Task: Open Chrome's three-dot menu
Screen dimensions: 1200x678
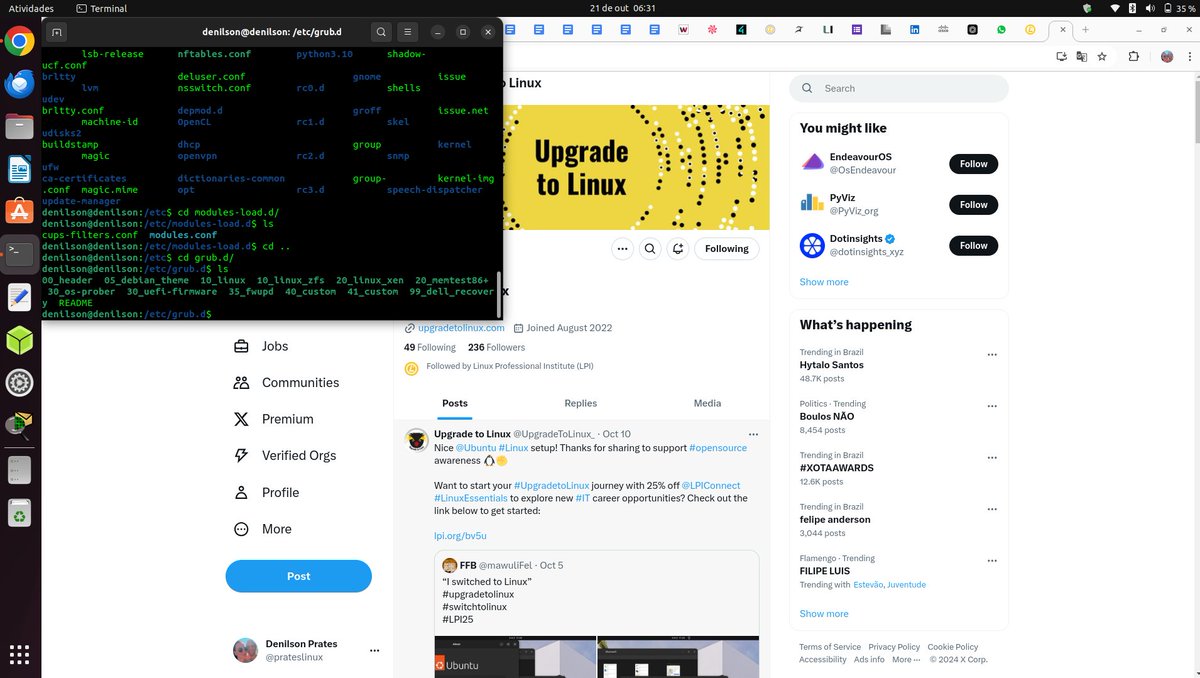Action: tap(1189, 58)
